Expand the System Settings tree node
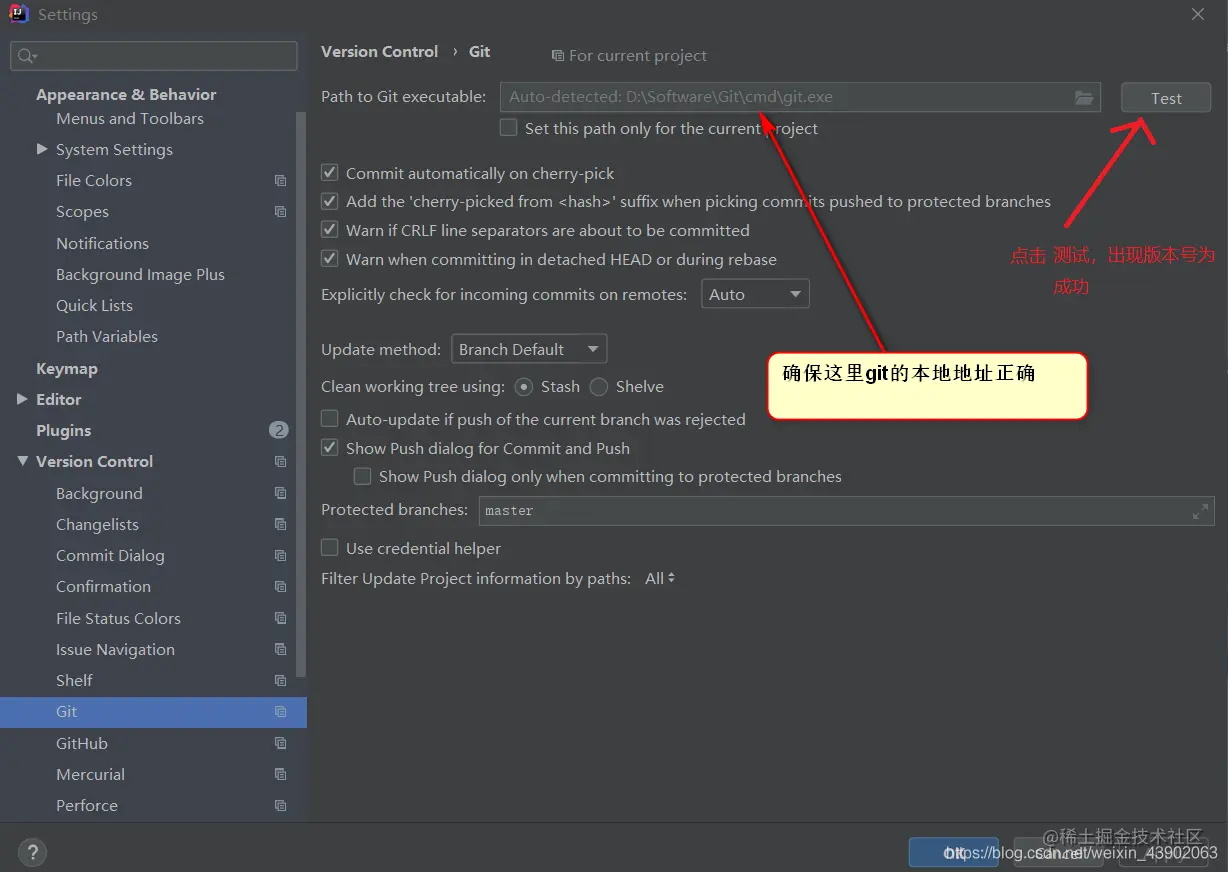This screenshot has width=1228, height=872. point(42,149)
